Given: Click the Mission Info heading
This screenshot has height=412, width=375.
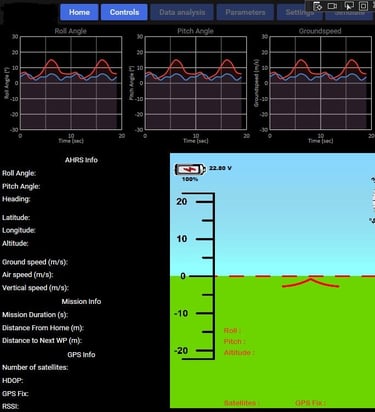Looking at the screenshot, I should (x=81, y=302).
